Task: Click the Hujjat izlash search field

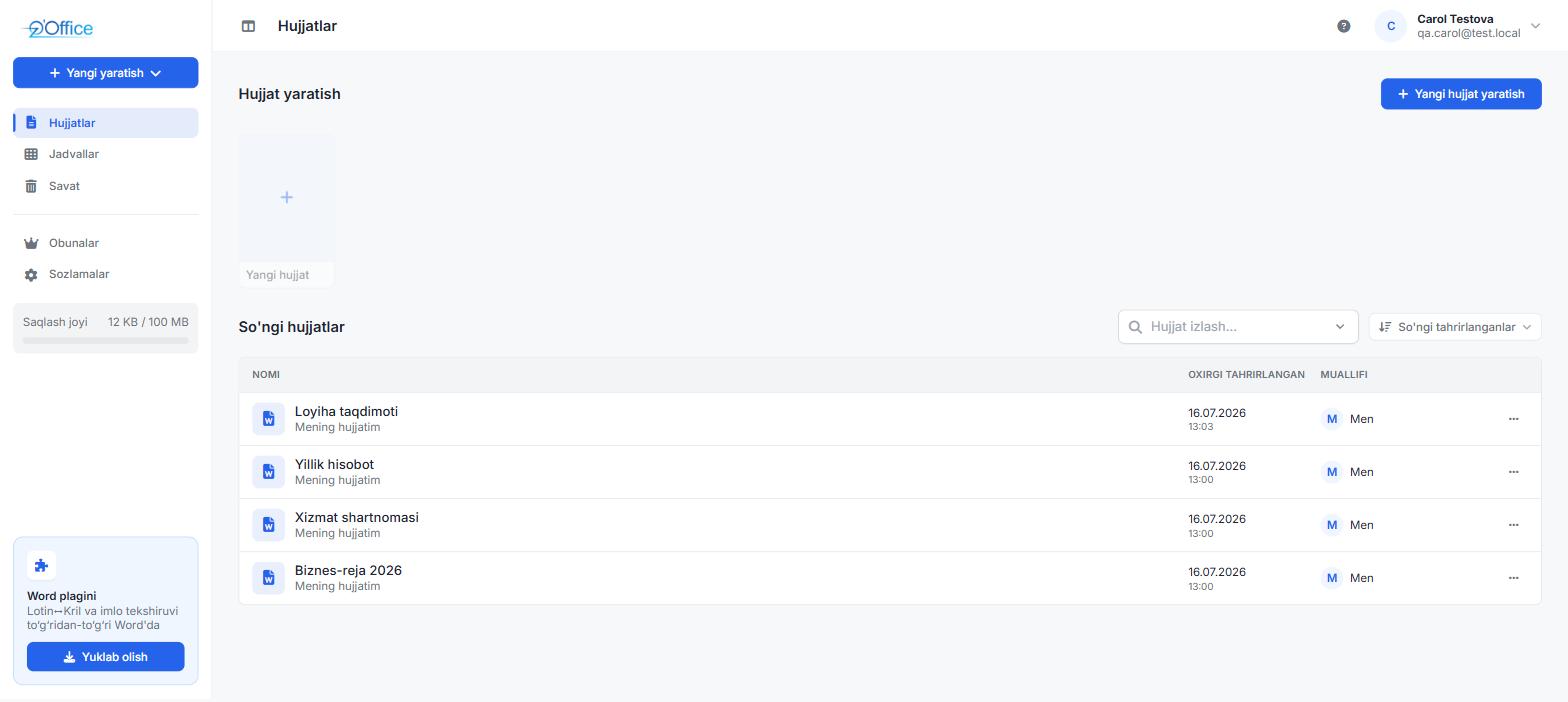Action: (x=1238, y=327)
